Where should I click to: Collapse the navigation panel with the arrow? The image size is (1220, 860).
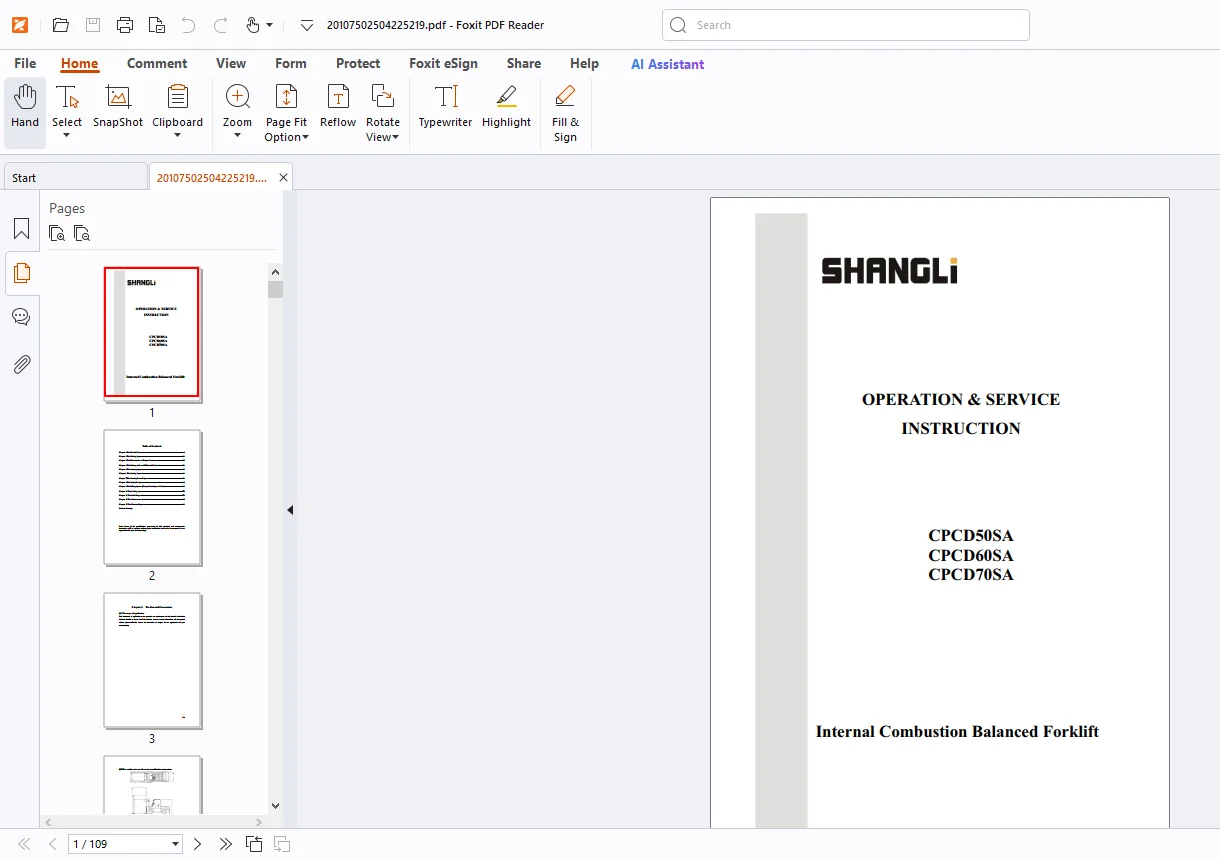[x=290, y=510]
